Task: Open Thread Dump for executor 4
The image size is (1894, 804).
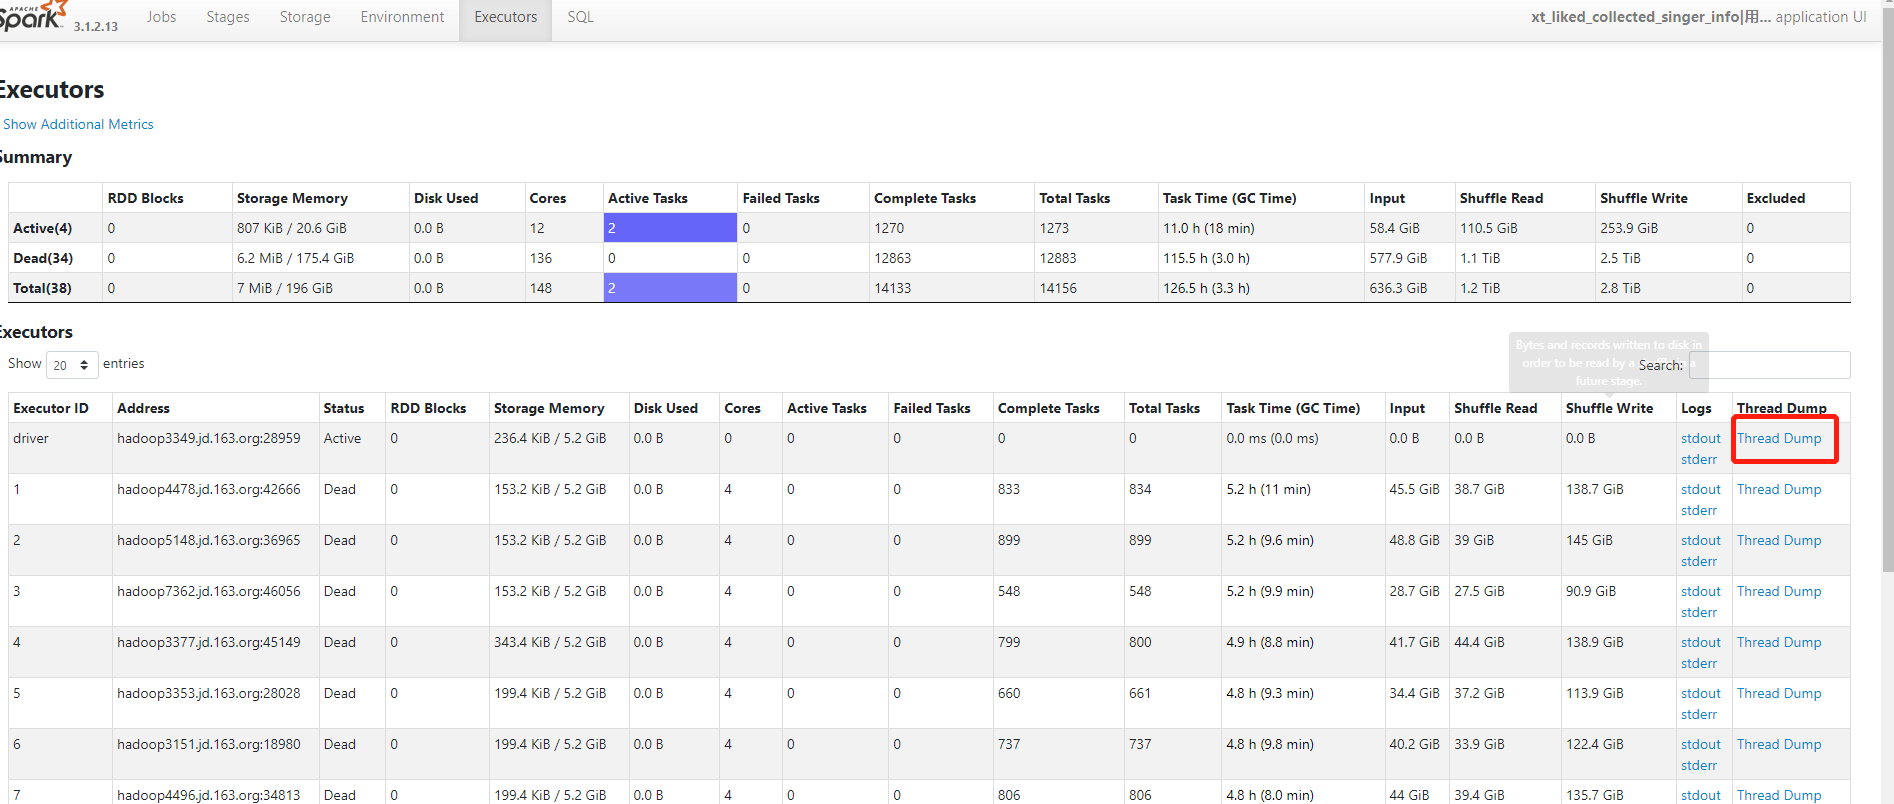Action: tap(1779, 642)
